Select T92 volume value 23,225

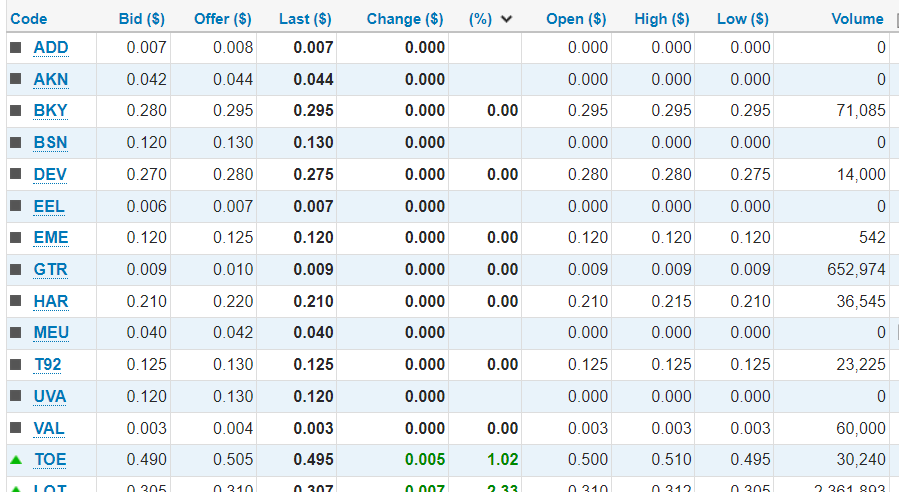[861, 365]
